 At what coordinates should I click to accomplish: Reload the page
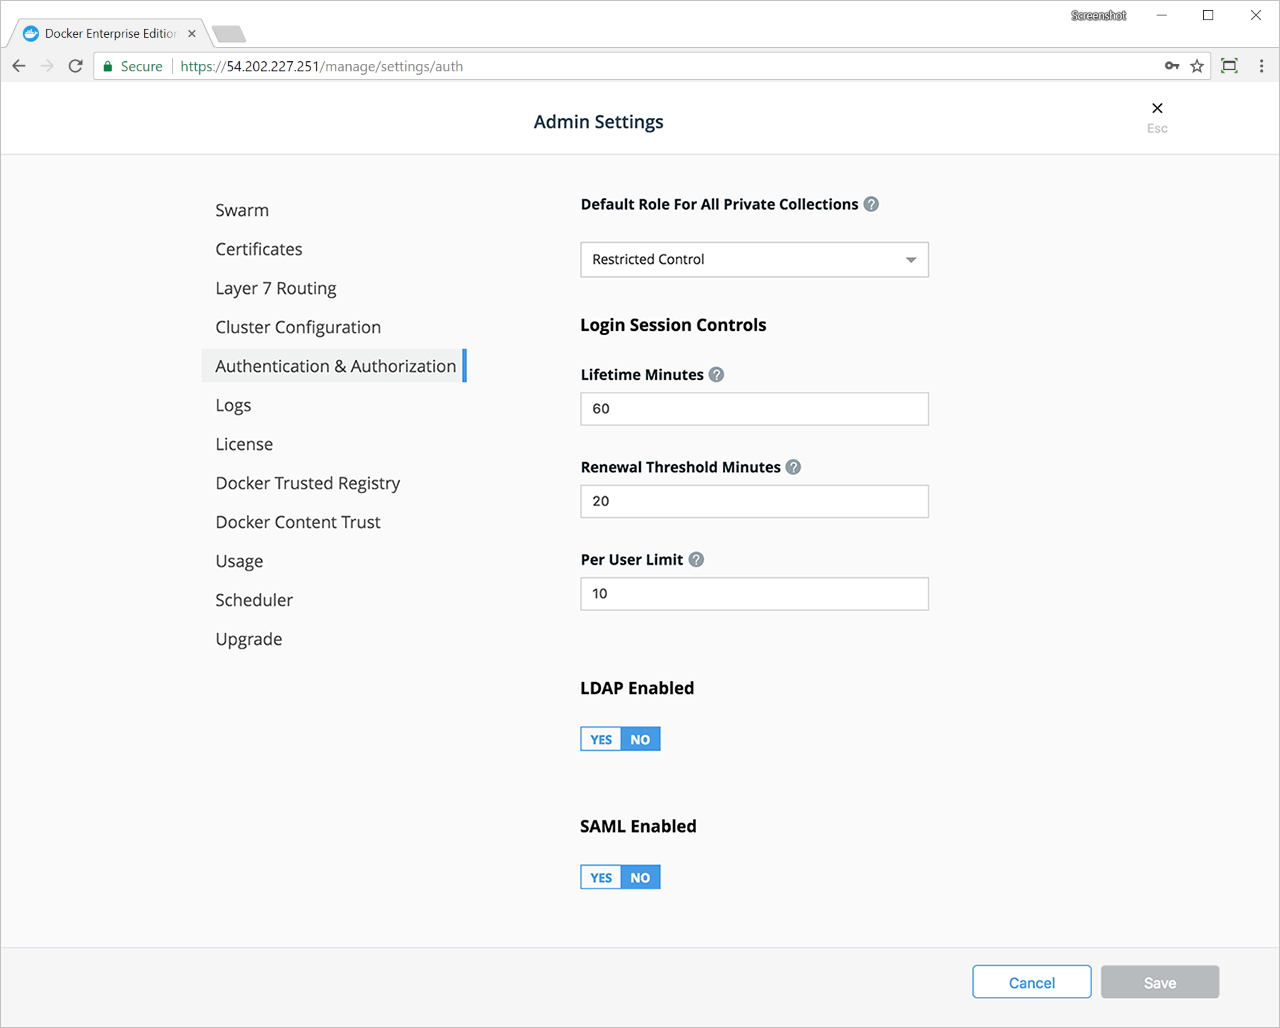click(x=75, y=65)
